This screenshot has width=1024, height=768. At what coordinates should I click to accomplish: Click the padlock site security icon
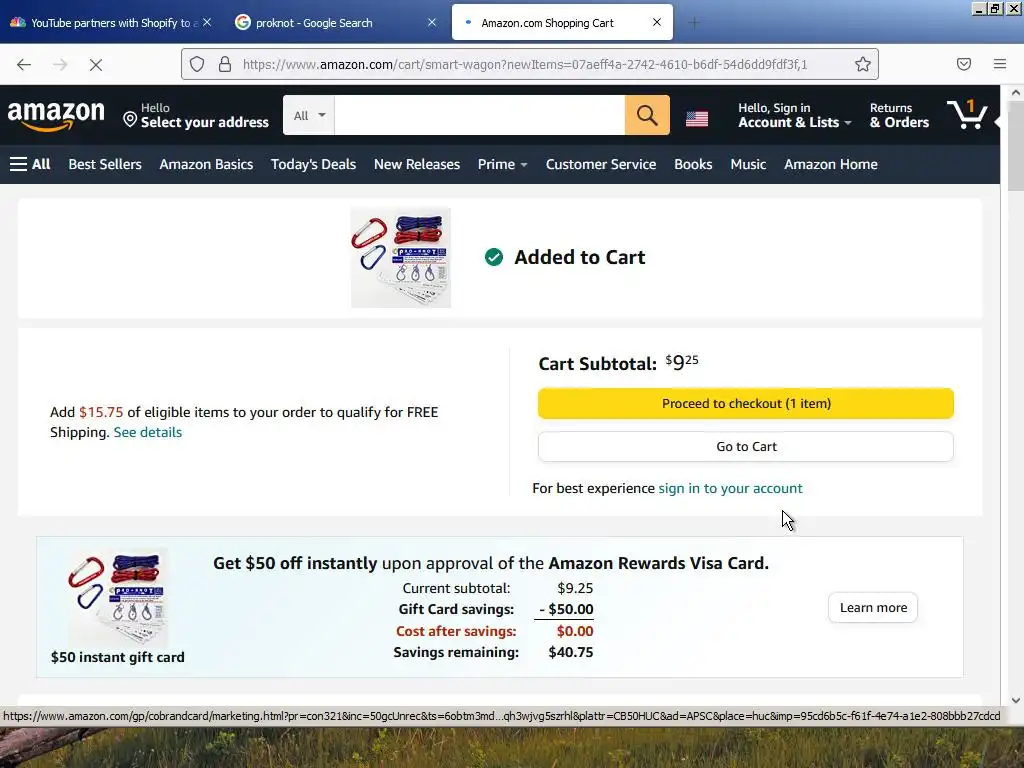click(x=225, y=64)
